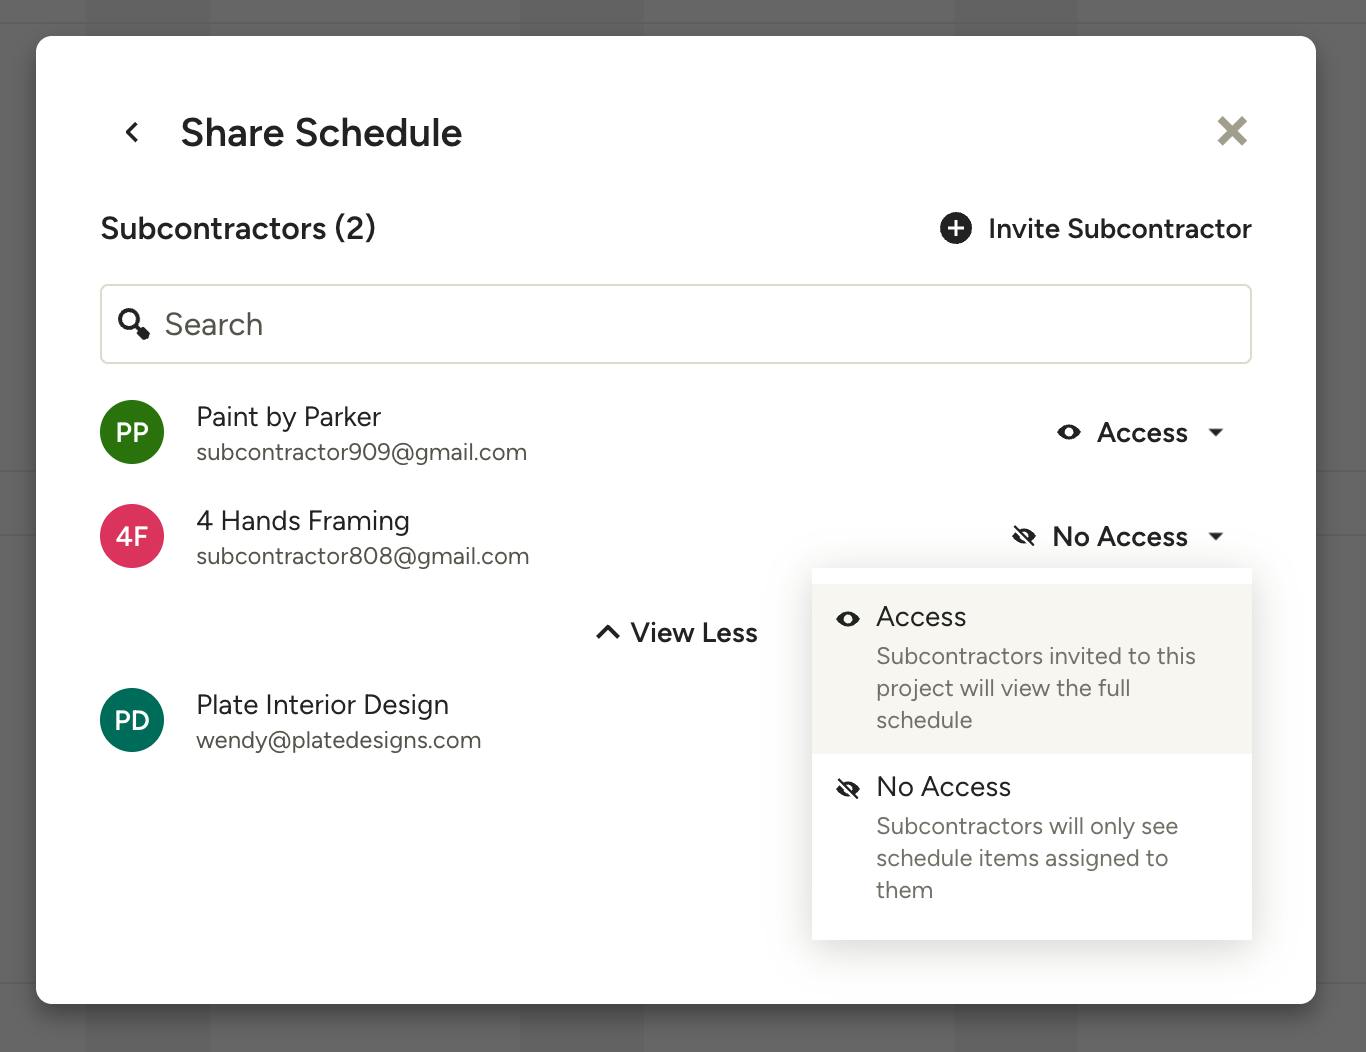Select Access option in the dropdown menu

point(1031,666)
